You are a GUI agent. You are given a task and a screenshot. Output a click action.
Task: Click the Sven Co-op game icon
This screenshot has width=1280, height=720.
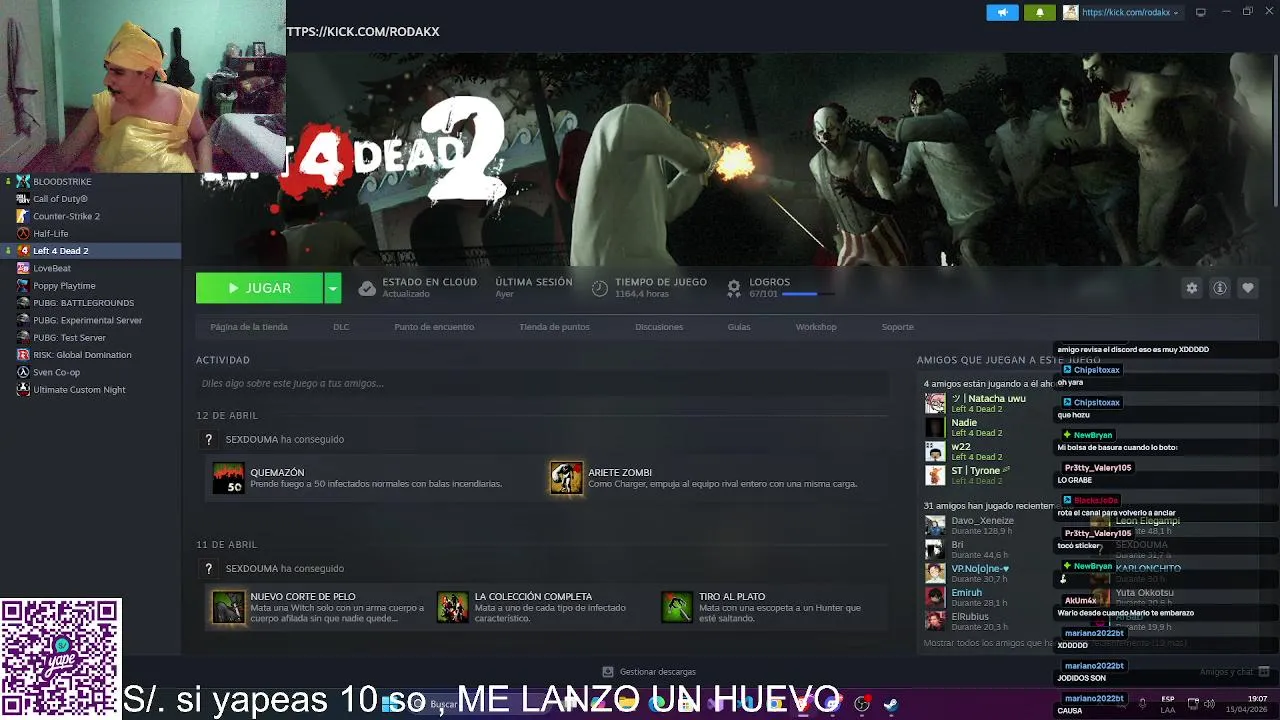23,372
